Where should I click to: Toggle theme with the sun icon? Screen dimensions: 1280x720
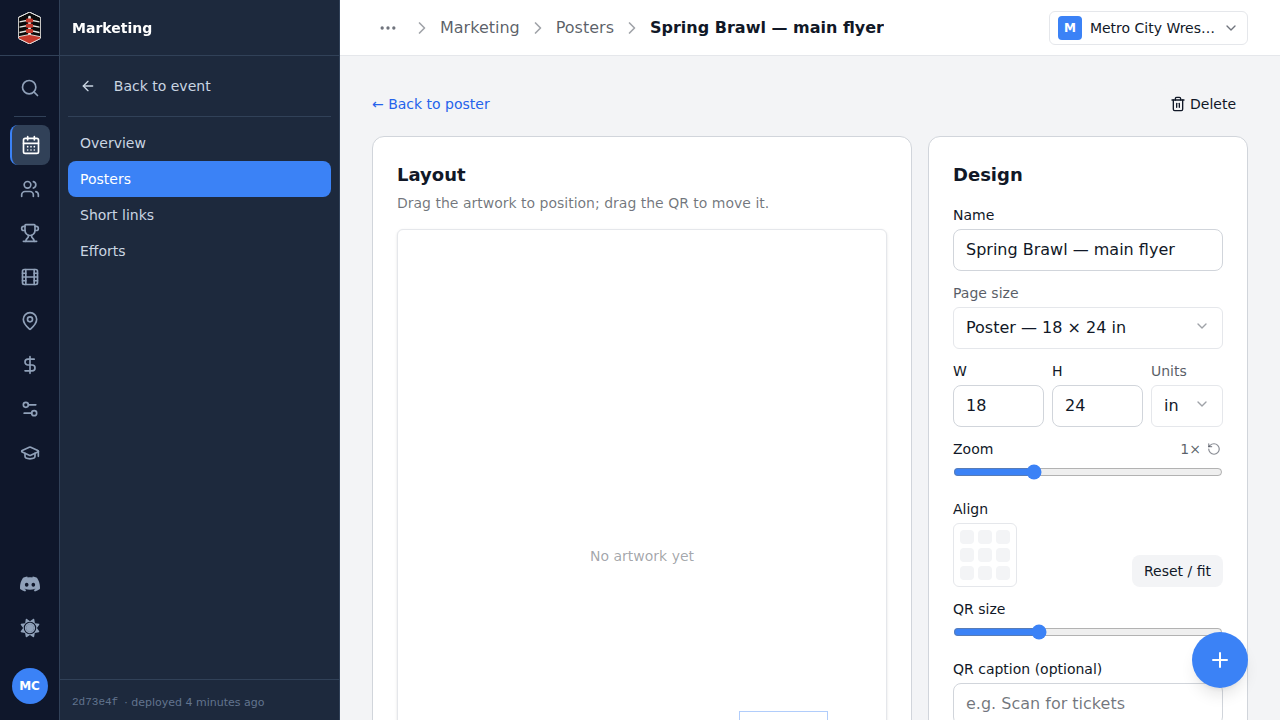click(30, 628)
